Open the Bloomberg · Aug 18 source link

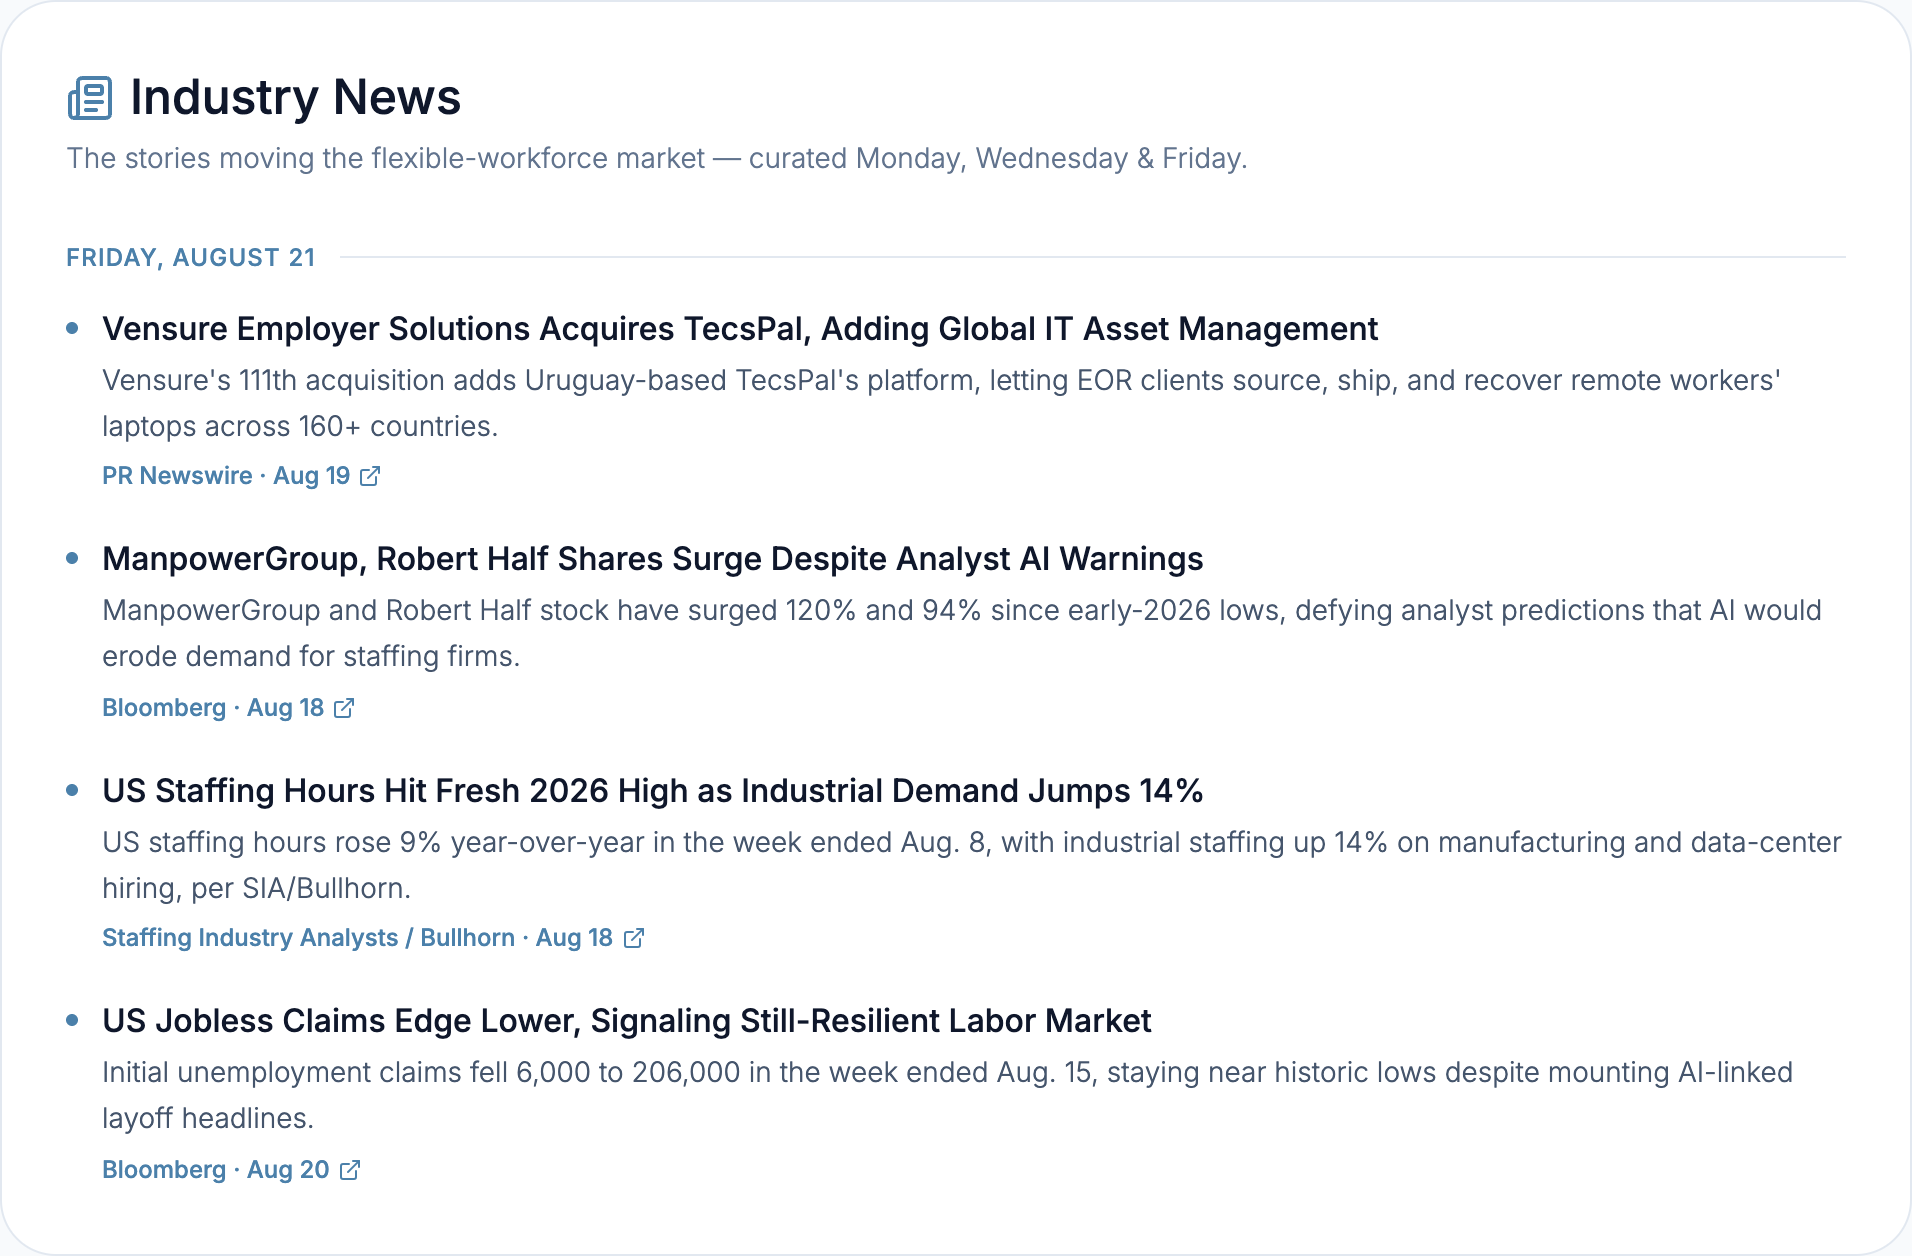pos(228,708)
